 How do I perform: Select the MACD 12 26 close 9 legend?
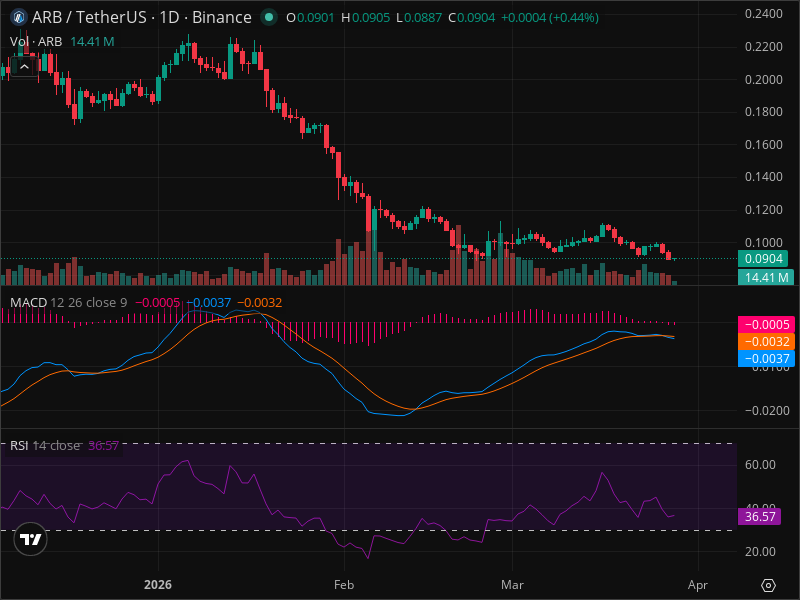point(68,303)
